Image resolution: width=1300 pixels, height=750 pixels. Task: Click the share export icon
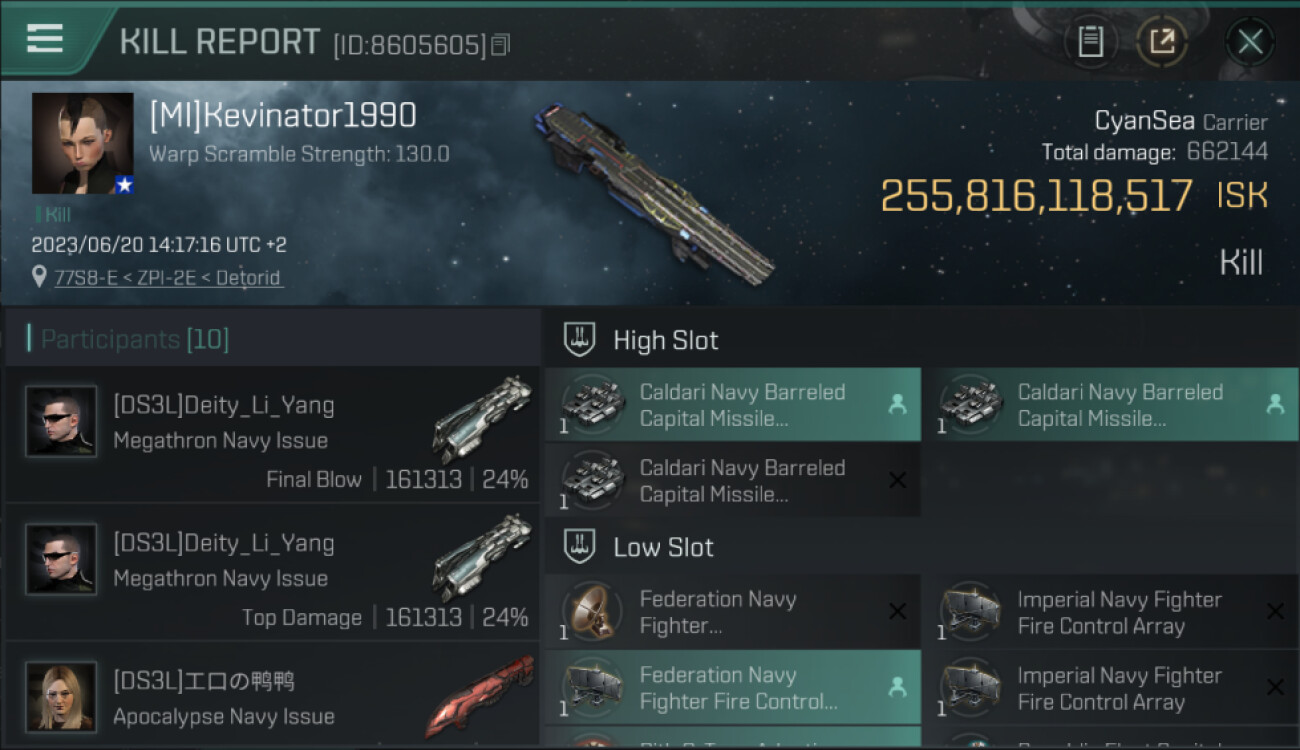point(1161,42)
